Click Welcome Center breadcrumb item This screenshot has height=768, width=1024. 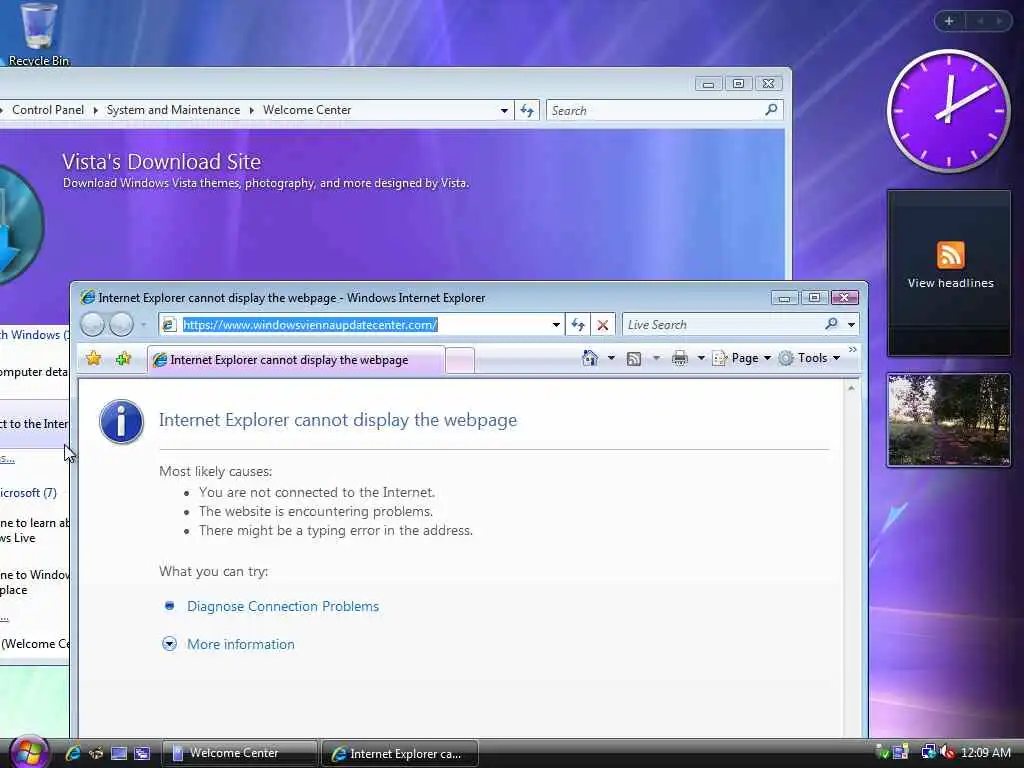[307, 110]
